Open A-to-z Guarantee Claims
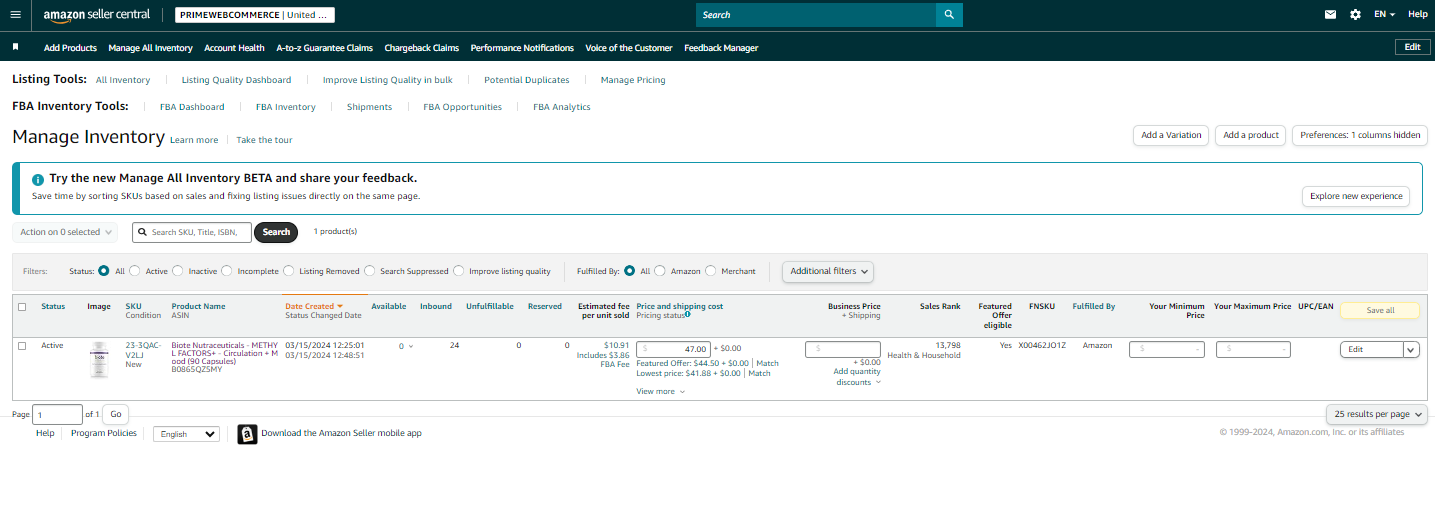Viewport: 1435px width, 510px height. [x=324, y=48]
